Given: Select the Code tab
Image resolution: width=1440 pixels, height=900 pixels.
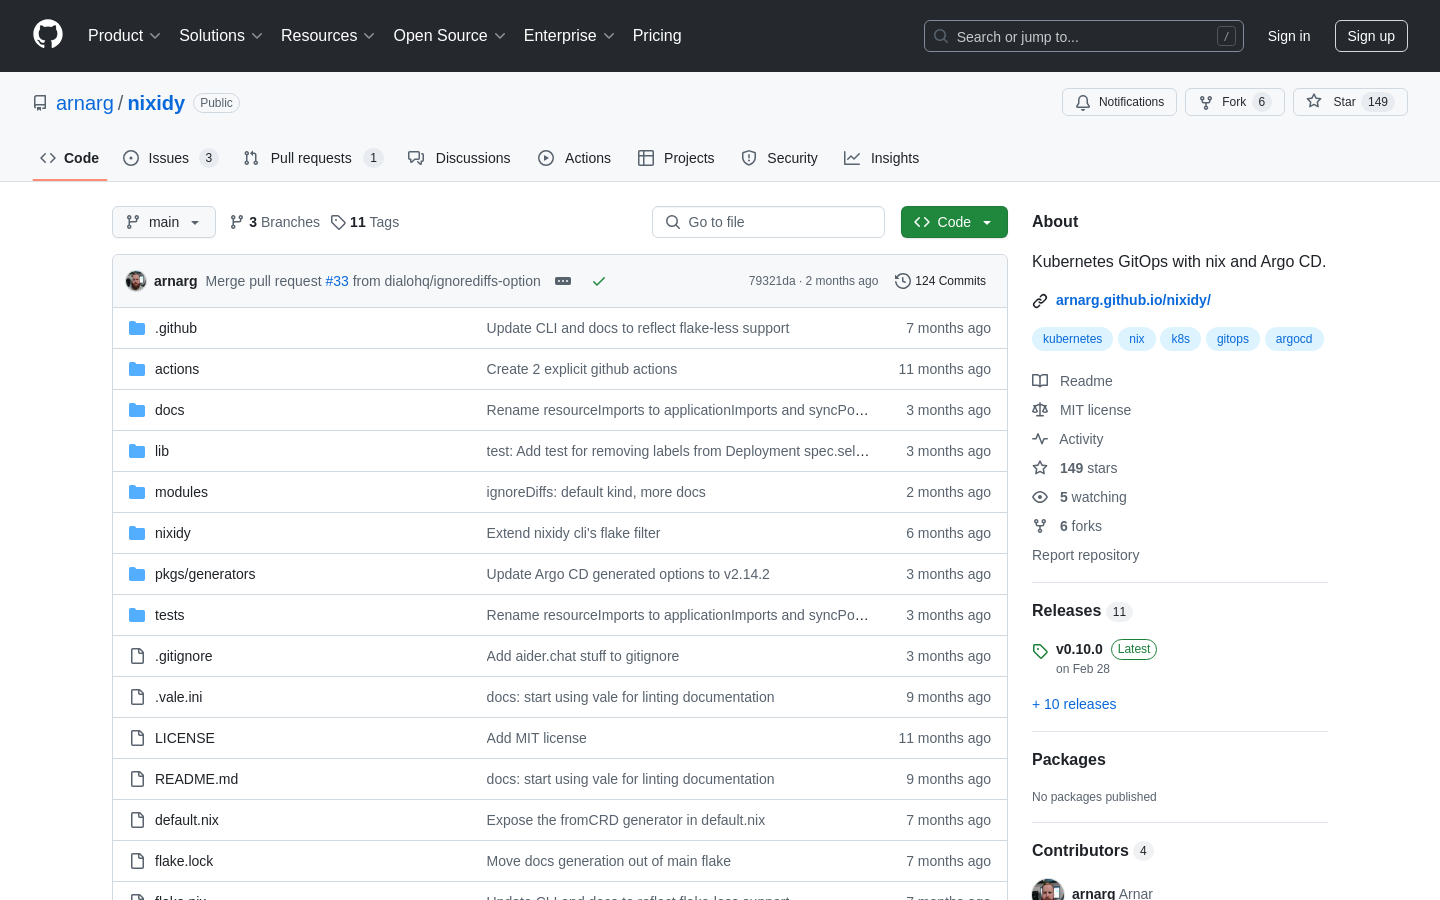Looking at the screenshot, I should point(69,158).
